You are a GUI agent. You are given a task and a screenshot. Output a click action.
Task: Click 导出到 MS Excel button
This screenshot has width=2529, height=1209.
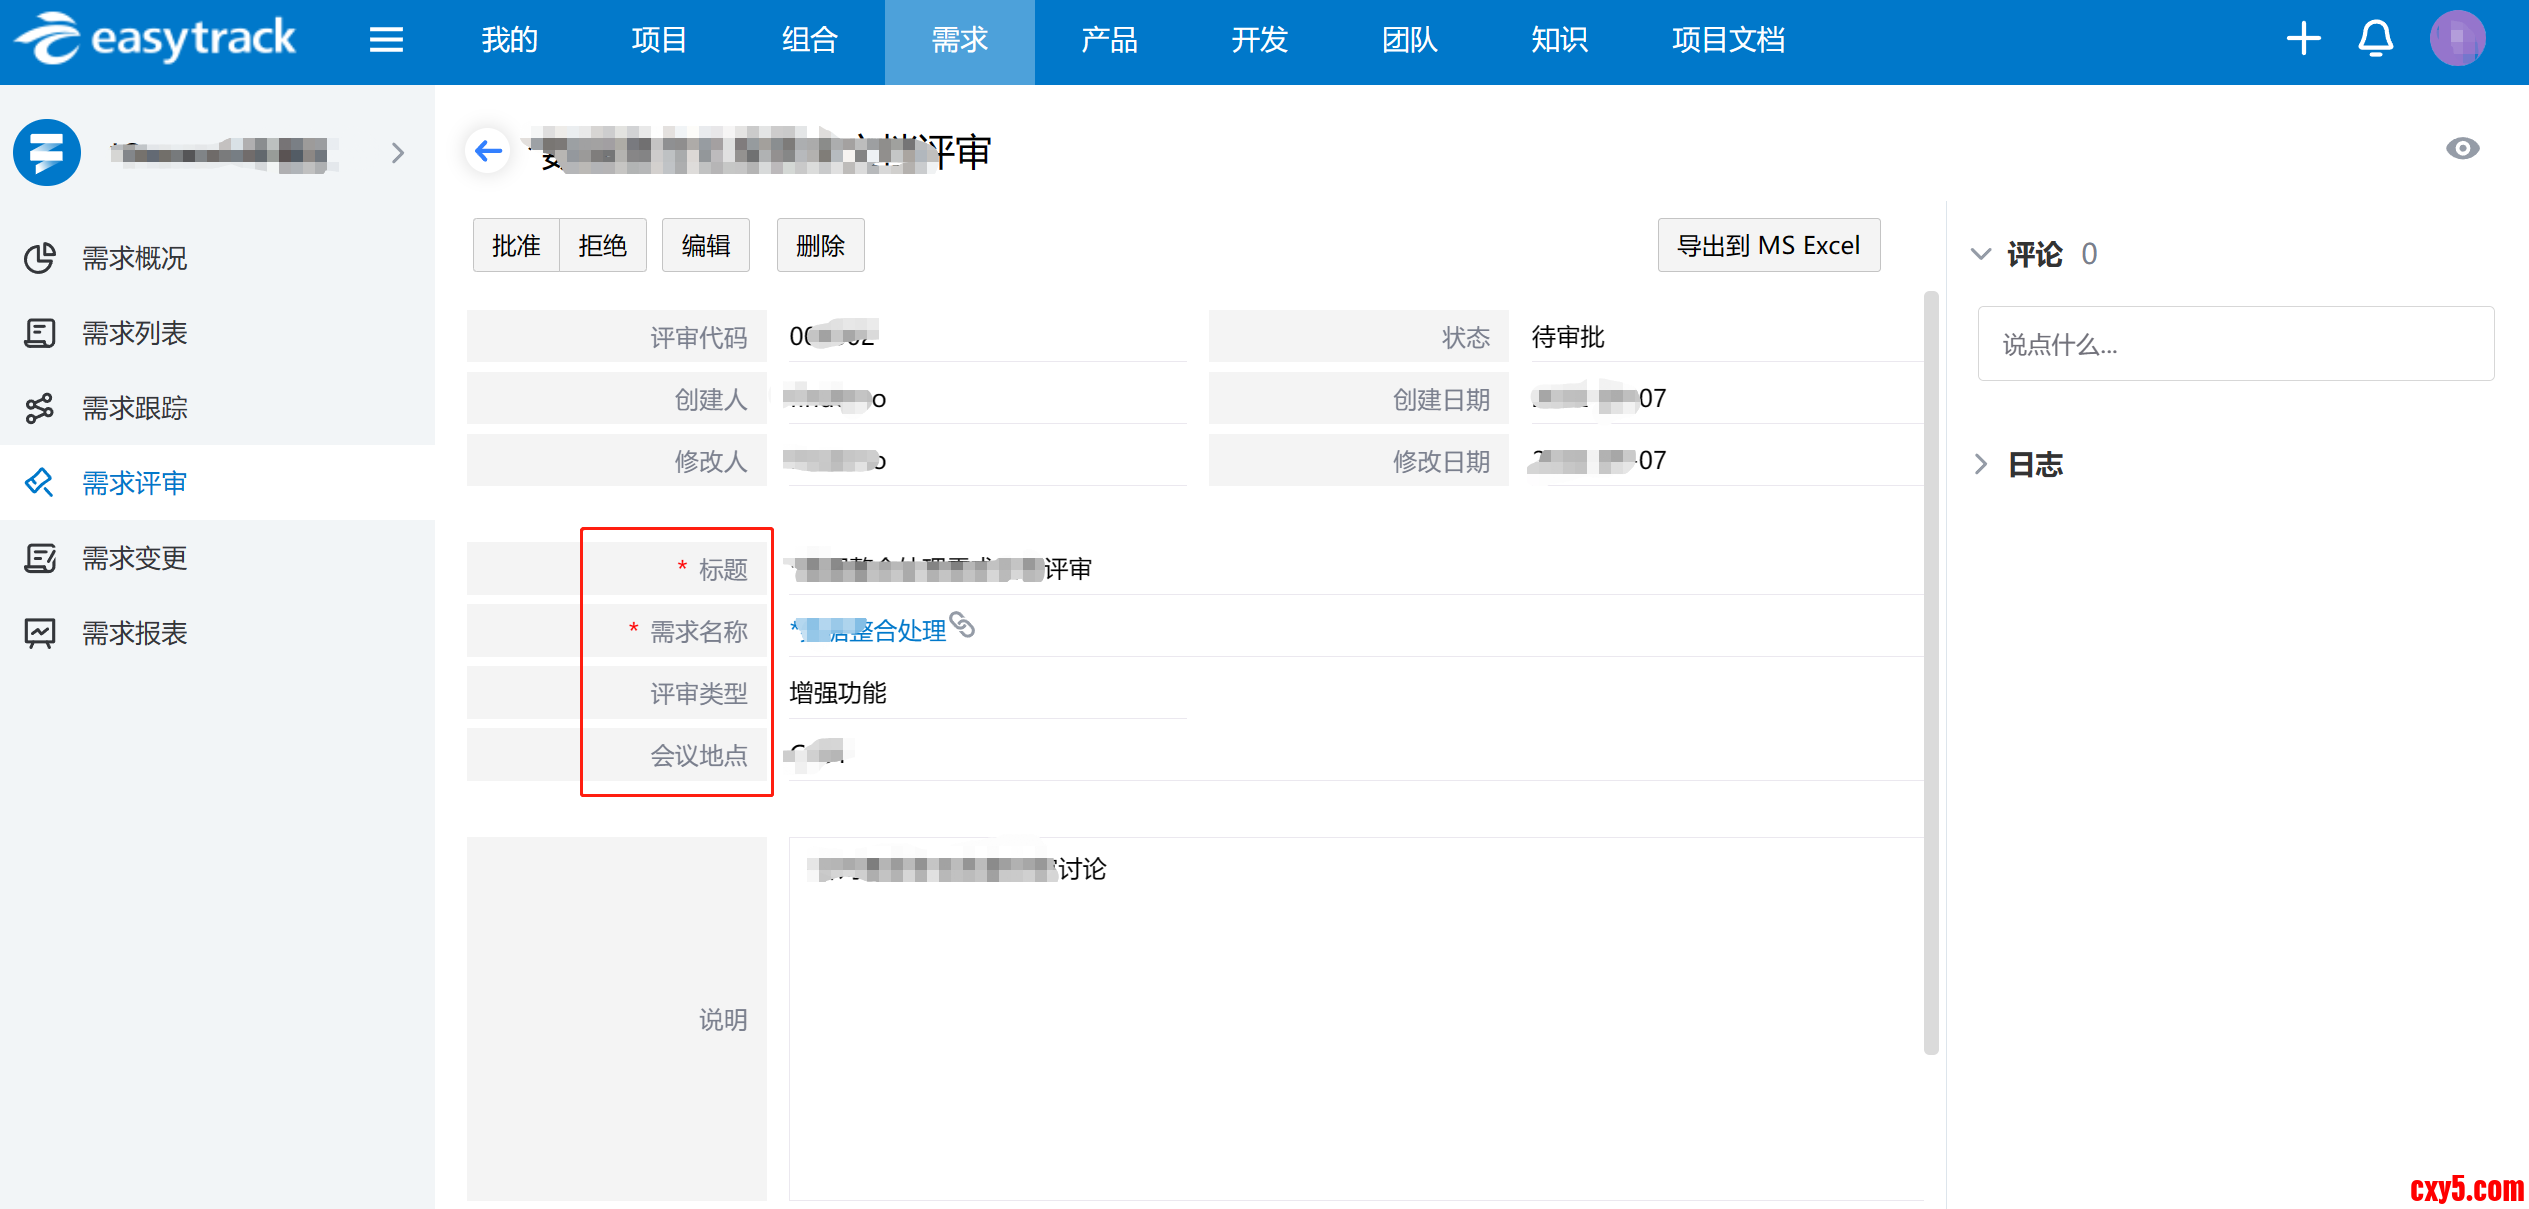pos(1768,246)
